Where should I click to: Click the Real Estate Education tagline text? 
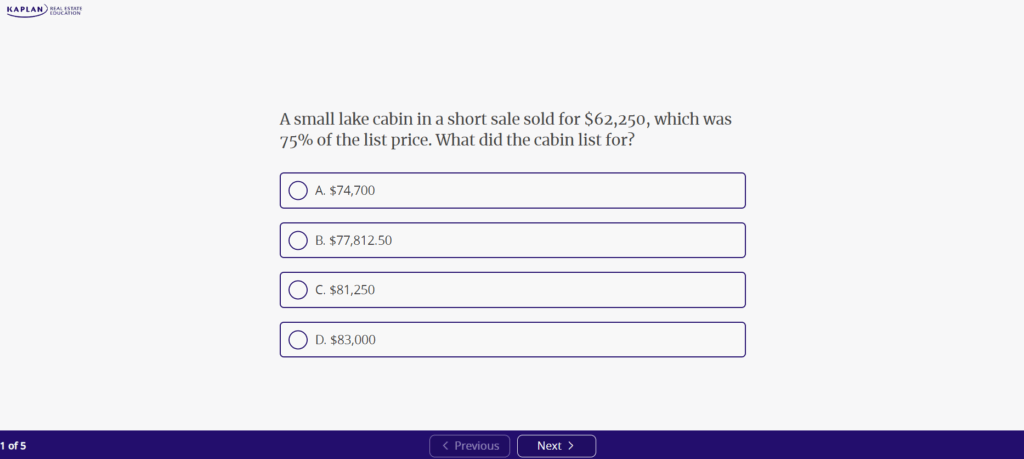pyautogui.click(x=65, y=11)
